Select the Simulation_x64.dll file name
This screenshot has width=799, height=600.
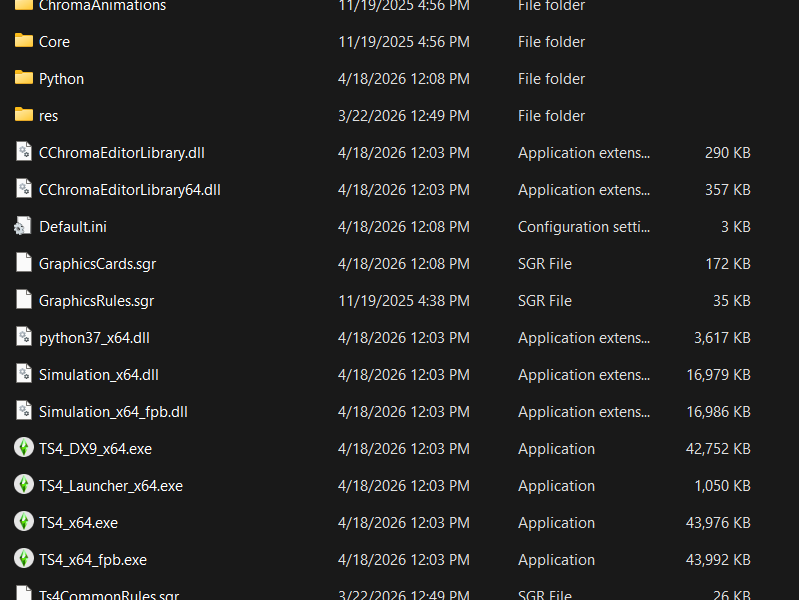click(98, 375)
